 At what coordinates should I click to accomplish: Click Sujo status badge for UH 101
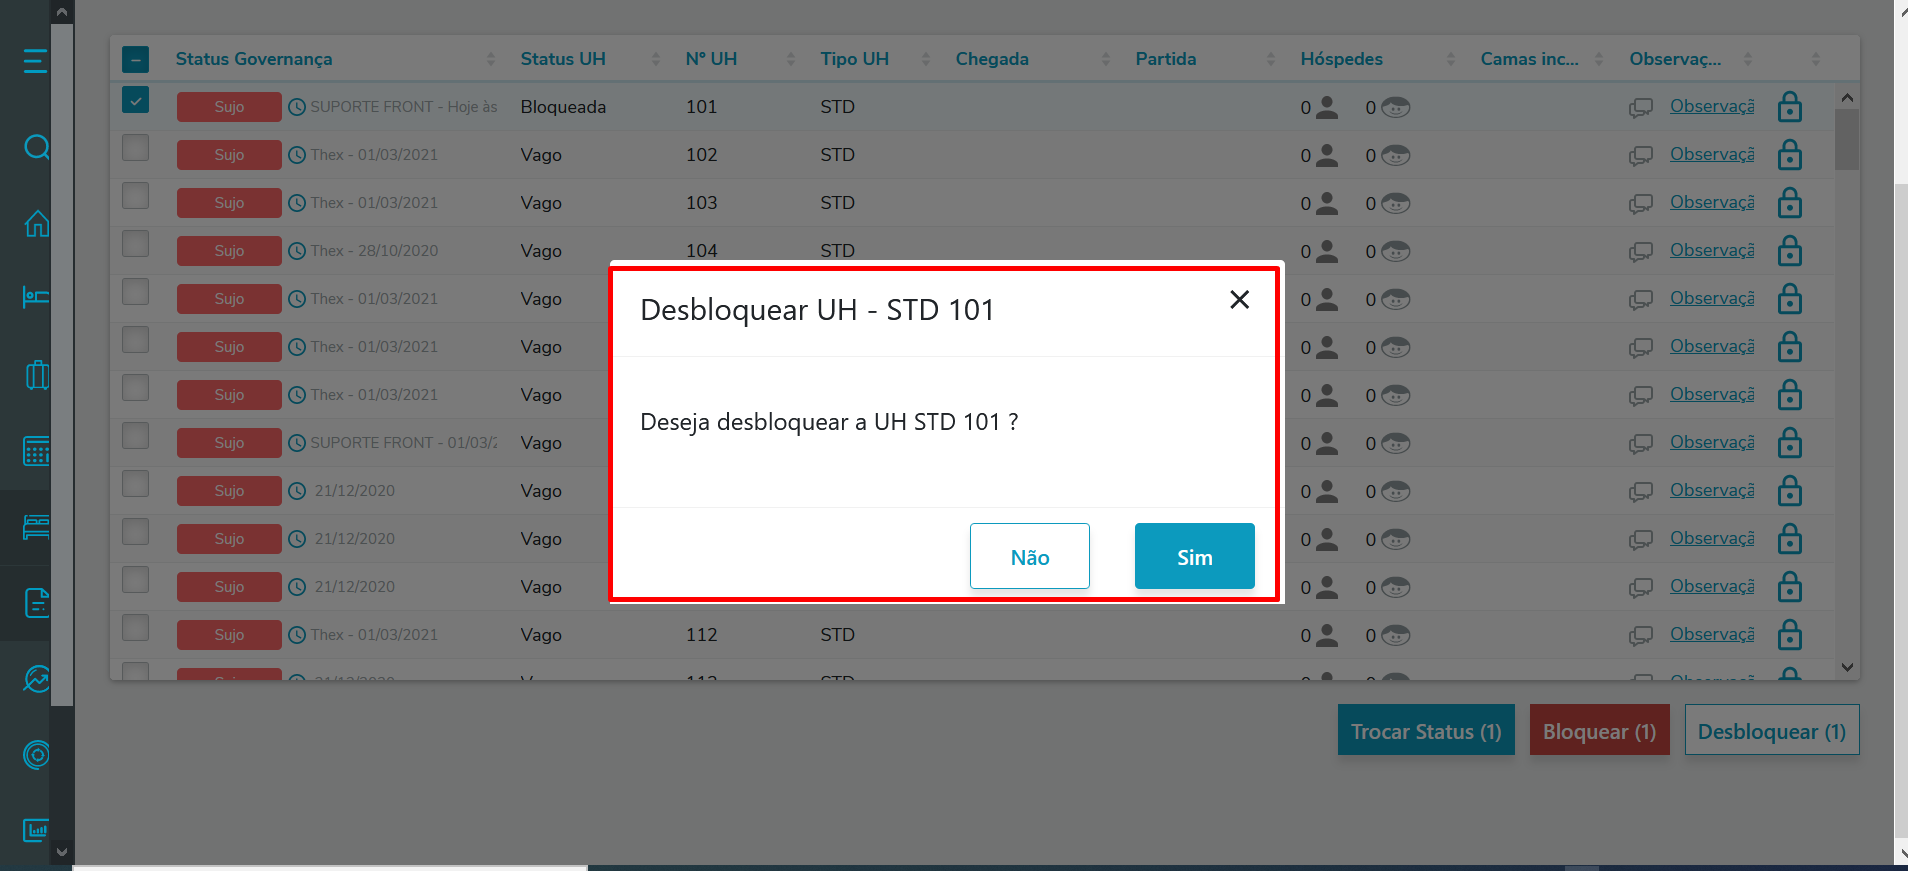(229, 107)
